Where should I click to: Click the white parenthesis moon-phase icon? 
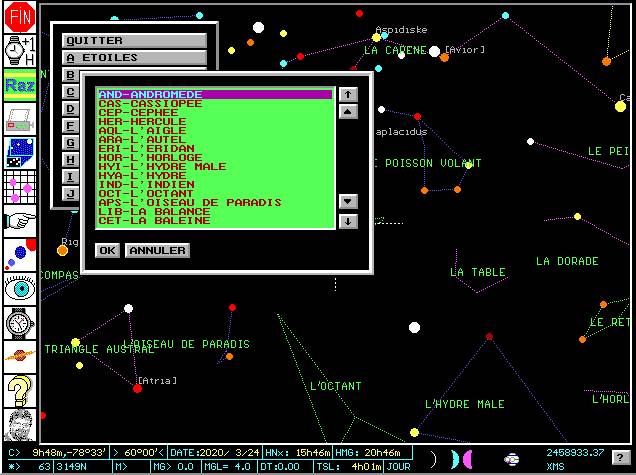[434, 459]
